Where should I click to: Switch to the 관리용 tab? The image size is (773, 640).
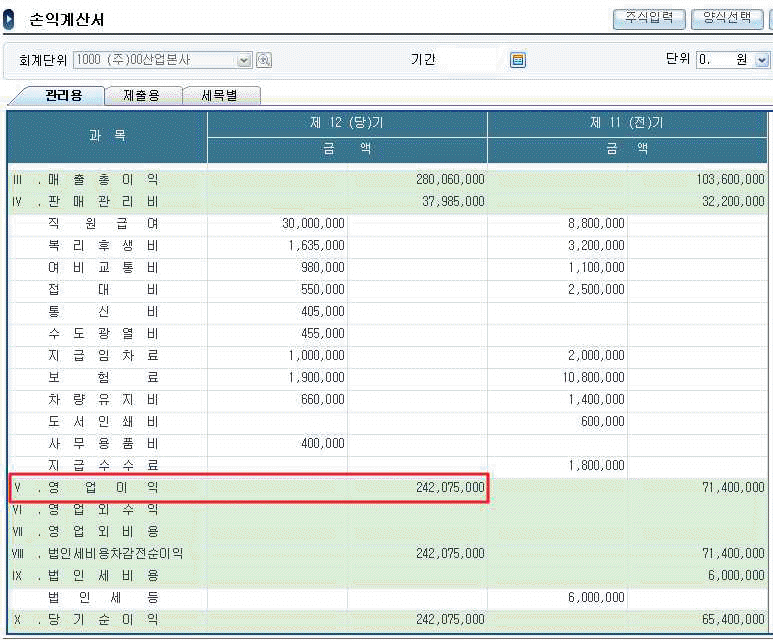point(61,96)
